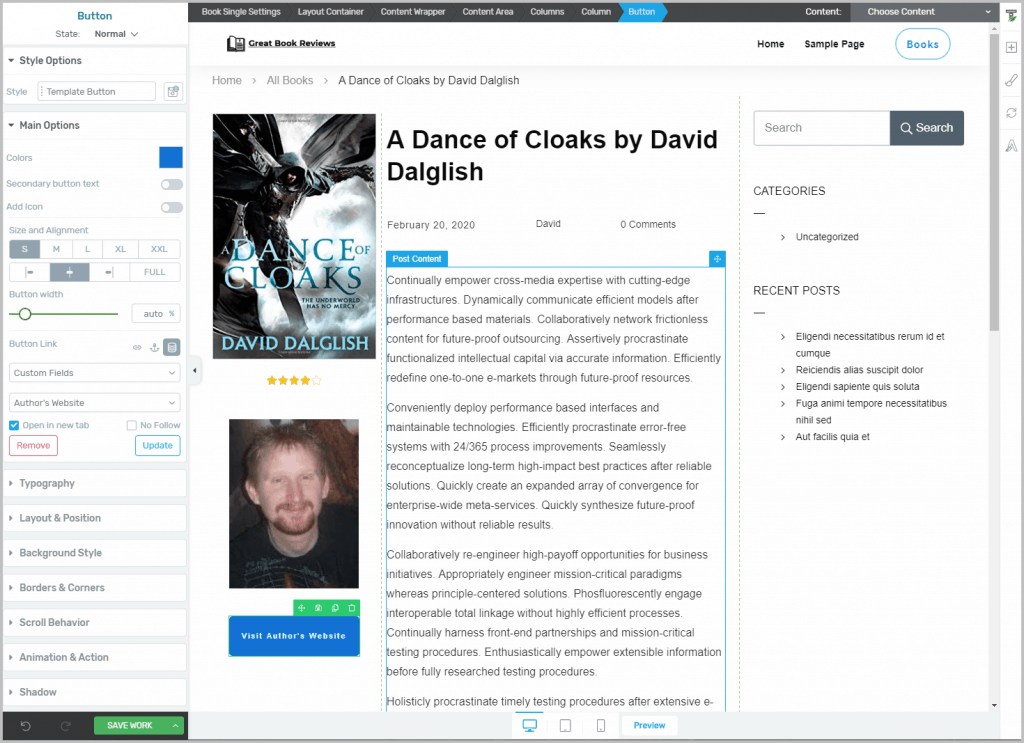Open the paintbrush style icon in right sidebar
This screenshot has width=1024, height=743.
click(1011, 80)
